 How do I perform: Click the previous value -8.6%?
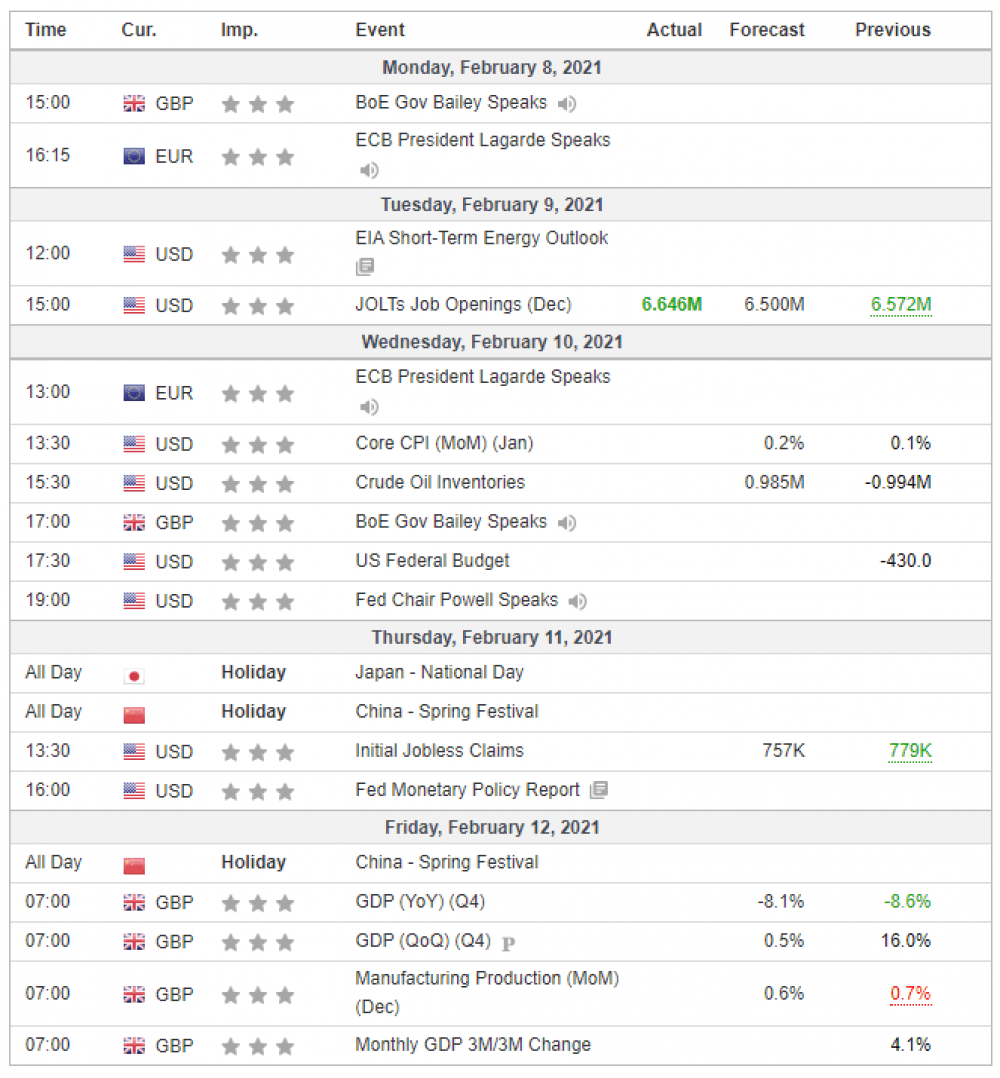click(907, 901)
